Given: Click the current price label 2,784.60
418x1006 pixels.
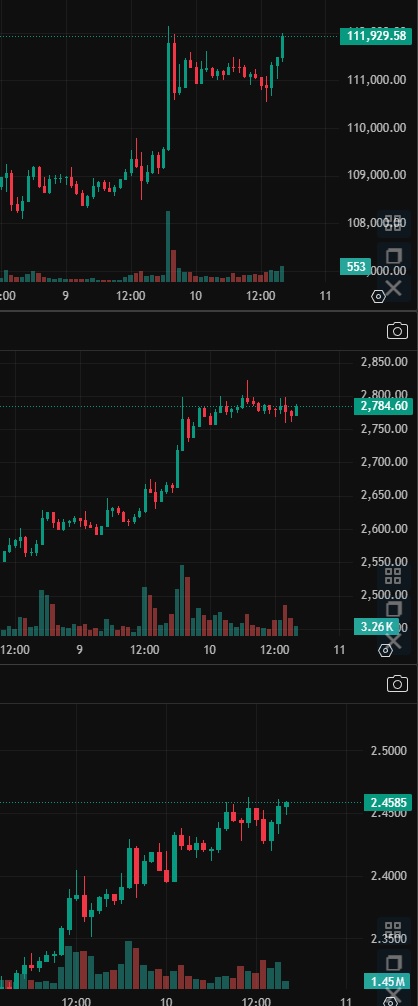Looking at the screenshot, I should 383,405.
